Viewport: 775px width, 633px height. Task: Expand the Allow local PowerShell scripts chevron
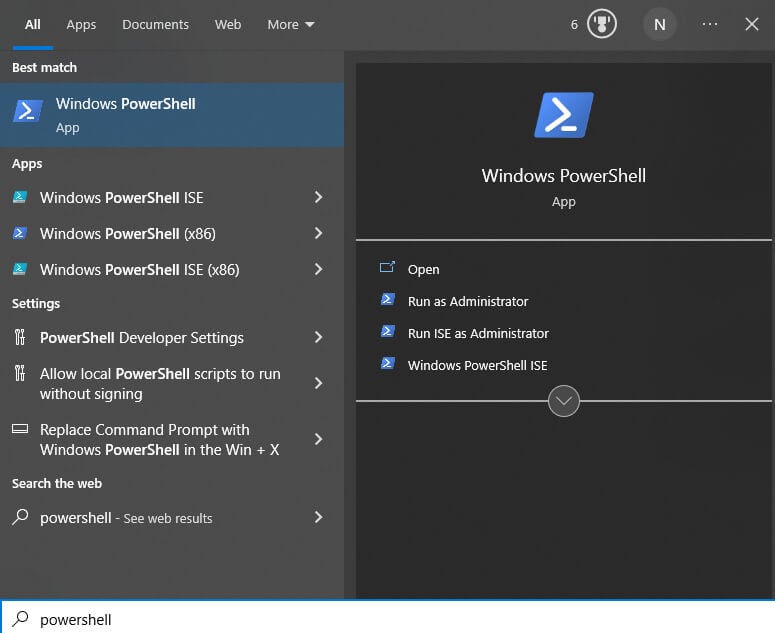(x=318, y=384)
